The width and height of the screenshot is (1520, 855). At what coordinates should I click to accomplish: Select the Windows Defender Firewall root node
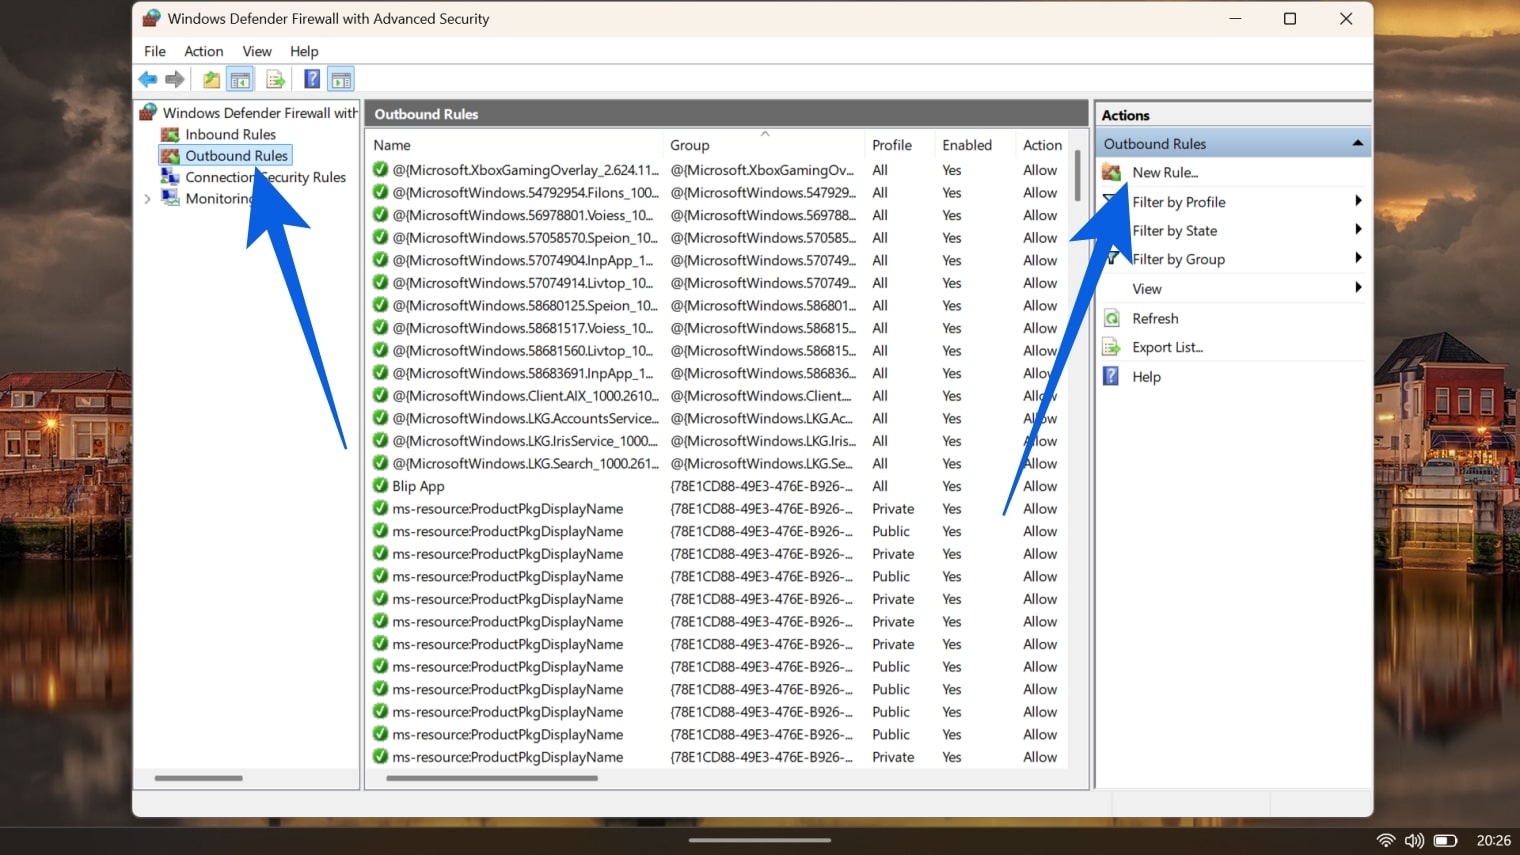tap(260, 112)
